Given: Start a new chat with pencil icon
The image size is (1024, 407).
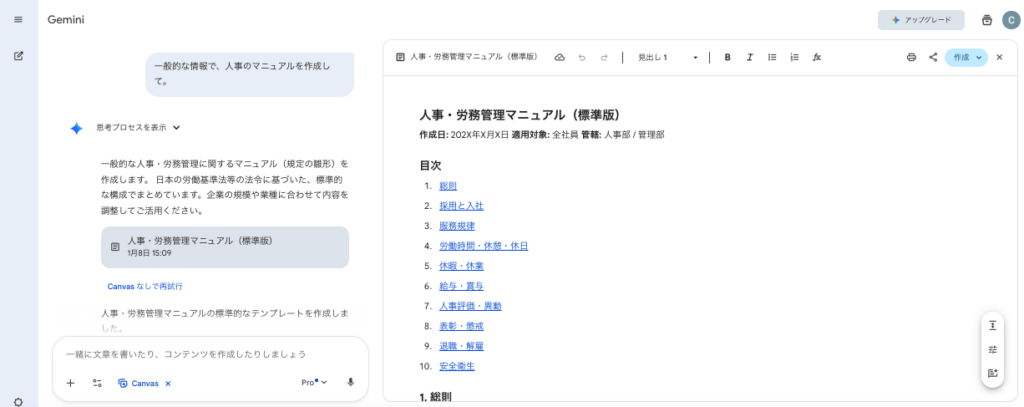Looking at the screenshot, I should [18, 55].
